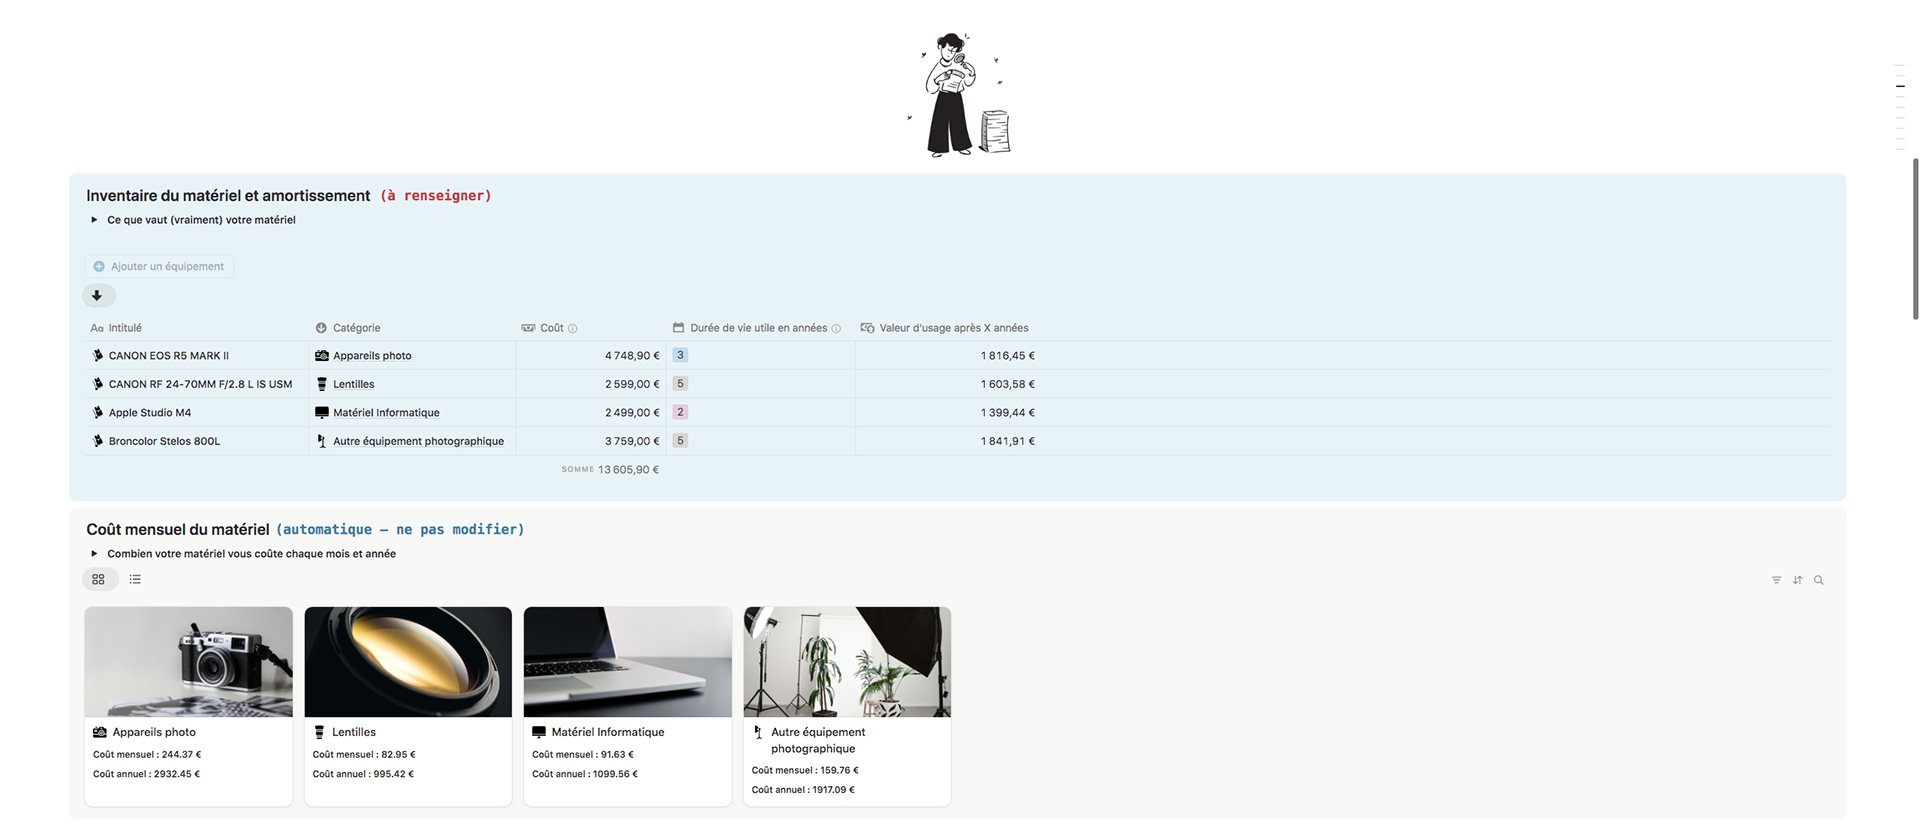Open CANON EOS R5 MARK II row
Viewport: 1920px width, 826px height.
coord(169,356)
